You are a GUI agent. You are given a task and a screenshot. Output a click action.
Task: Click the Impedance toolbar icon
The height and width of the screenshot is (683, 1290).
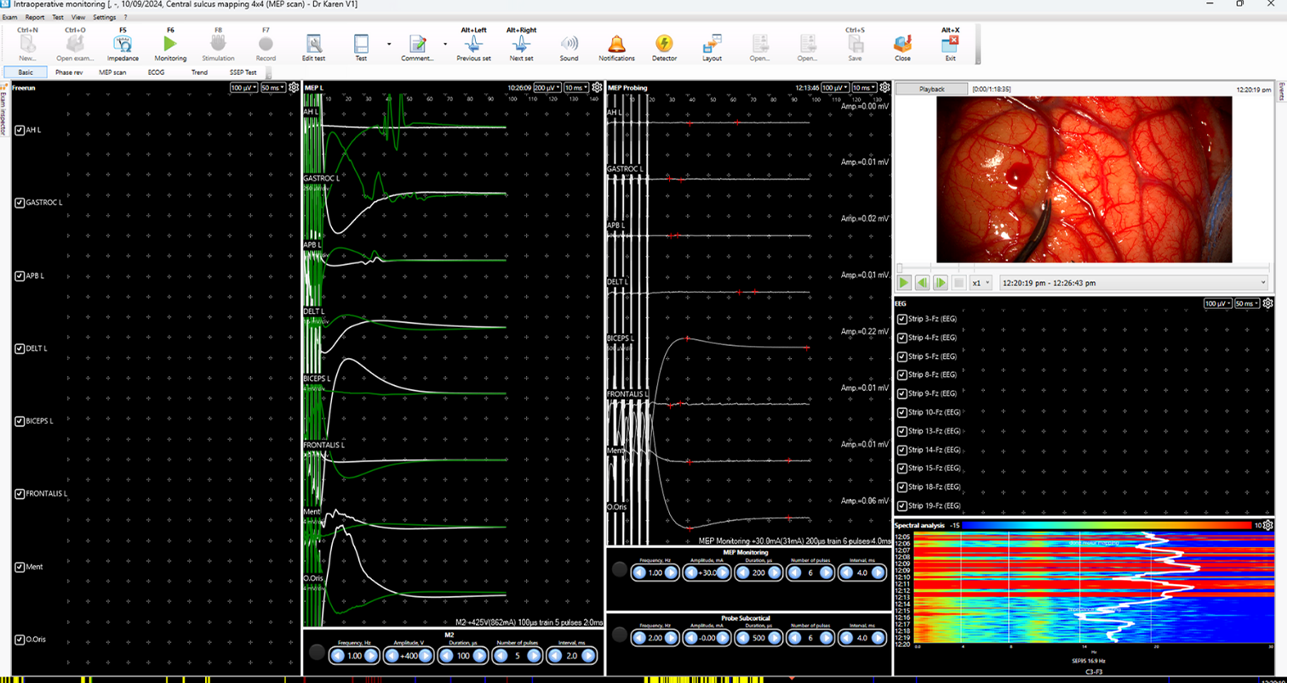123,45
